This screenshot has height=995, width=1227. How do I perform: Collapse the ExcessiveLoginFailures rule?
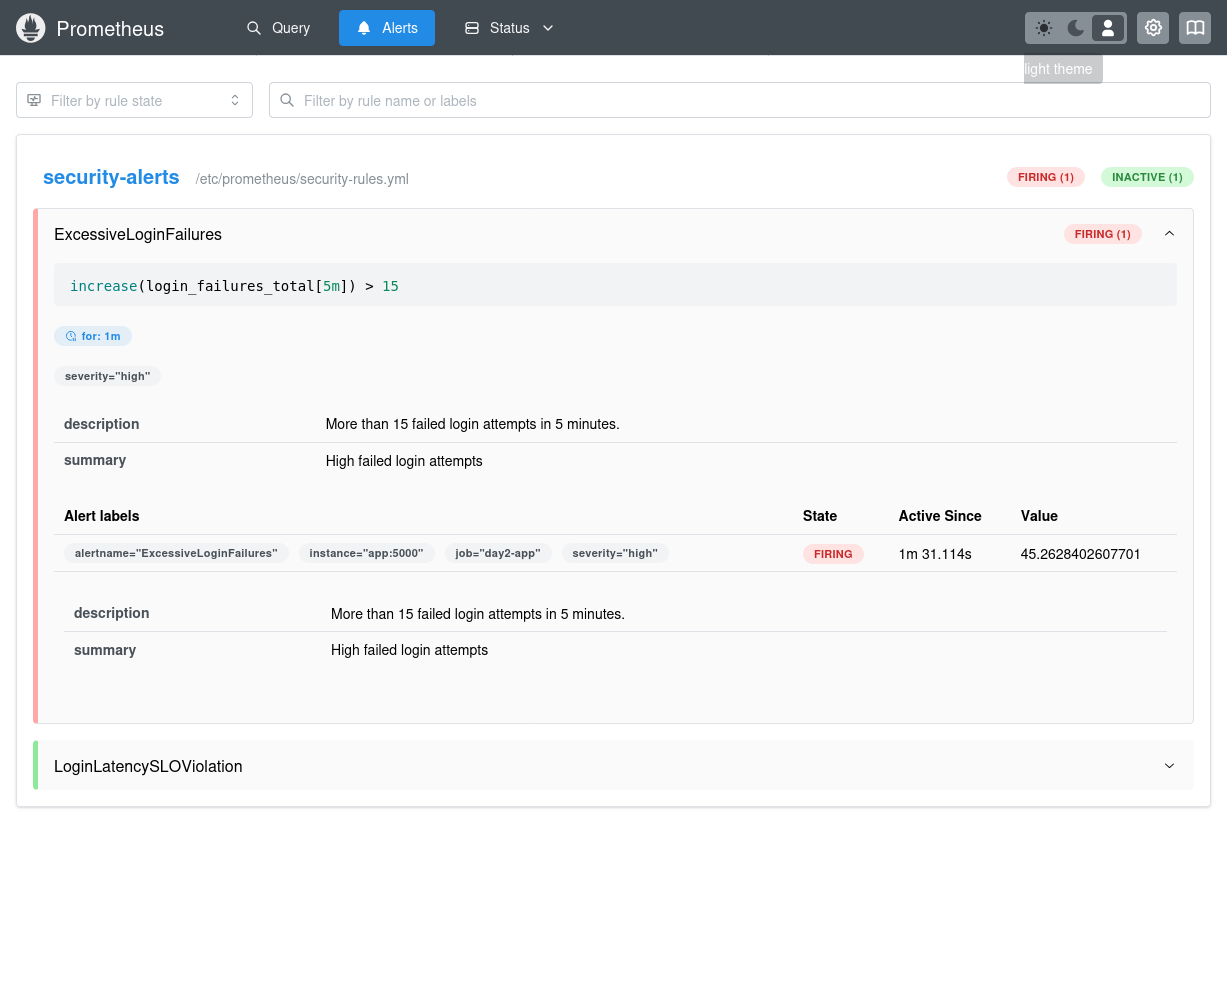tap(1169, 234)
